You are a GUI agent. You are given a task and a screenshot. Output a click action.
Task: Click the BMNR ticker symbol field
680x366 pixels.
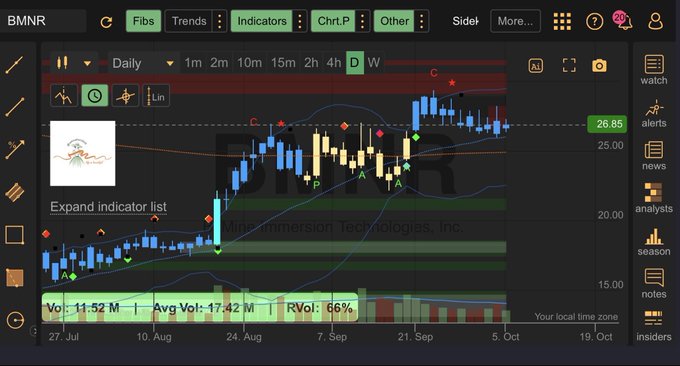(43, 21)
